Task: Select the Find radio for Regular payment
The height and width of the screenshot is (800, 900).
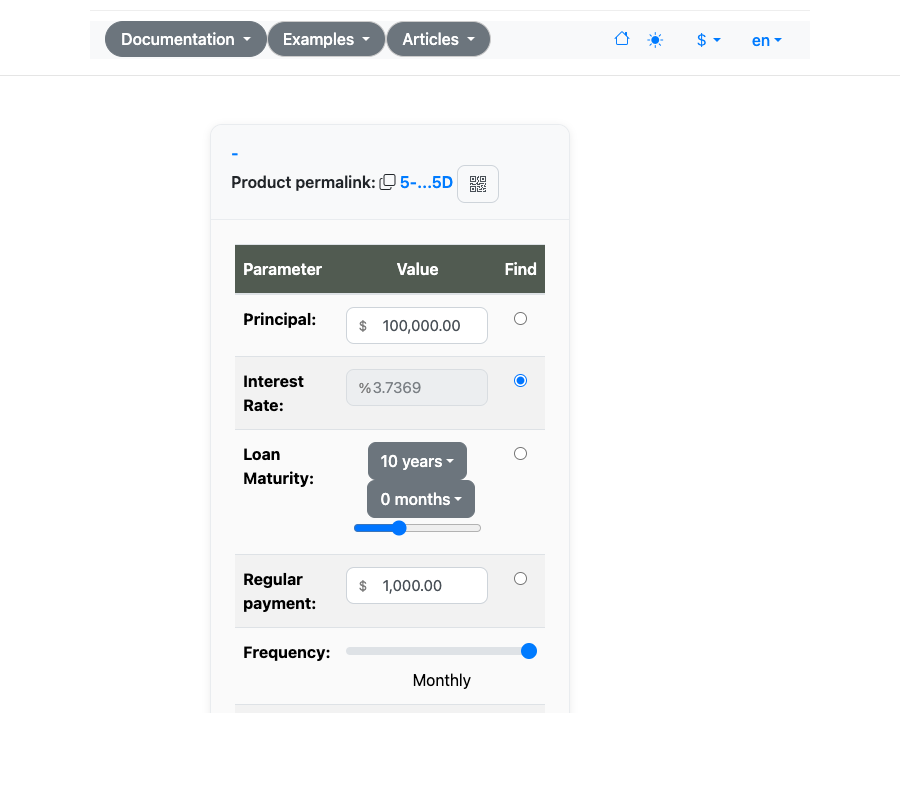Action: (x=520, y=578)
